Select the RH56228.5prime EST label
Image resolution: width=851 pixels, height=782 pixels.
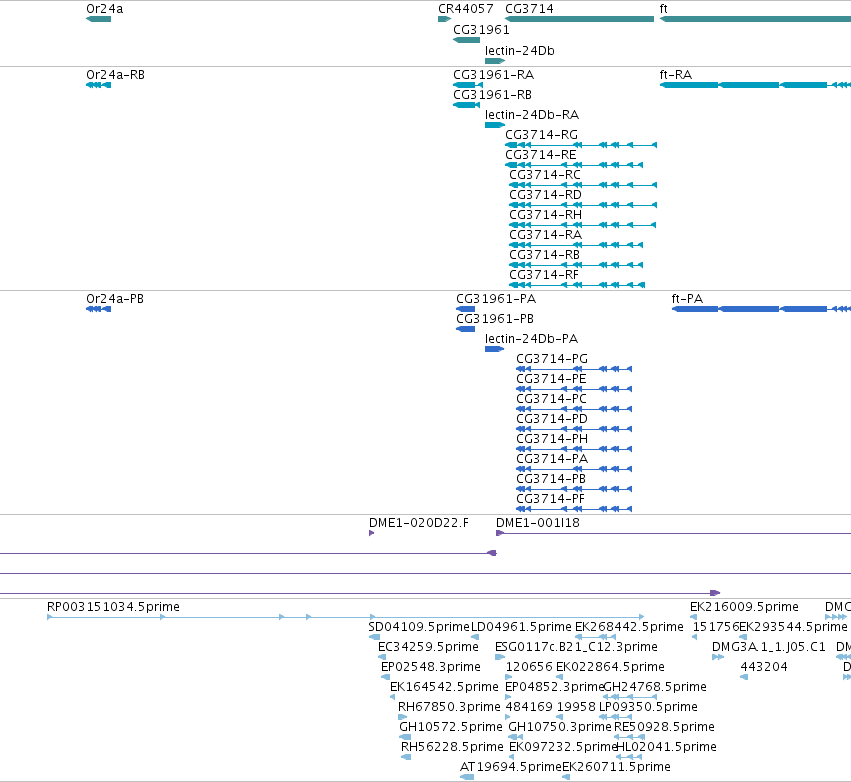click(452, 748)
